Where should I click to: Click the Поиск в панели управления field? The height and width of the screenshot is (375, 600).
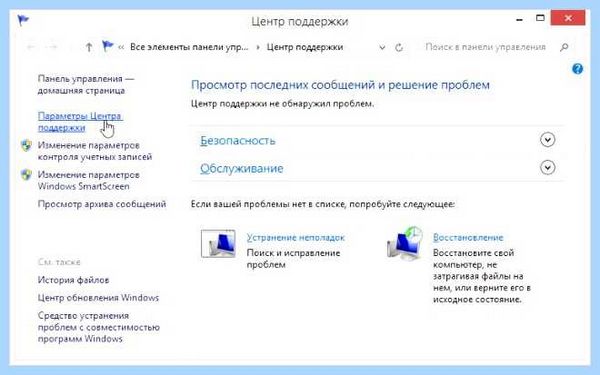pyautogui.click(x=485, y=47)
